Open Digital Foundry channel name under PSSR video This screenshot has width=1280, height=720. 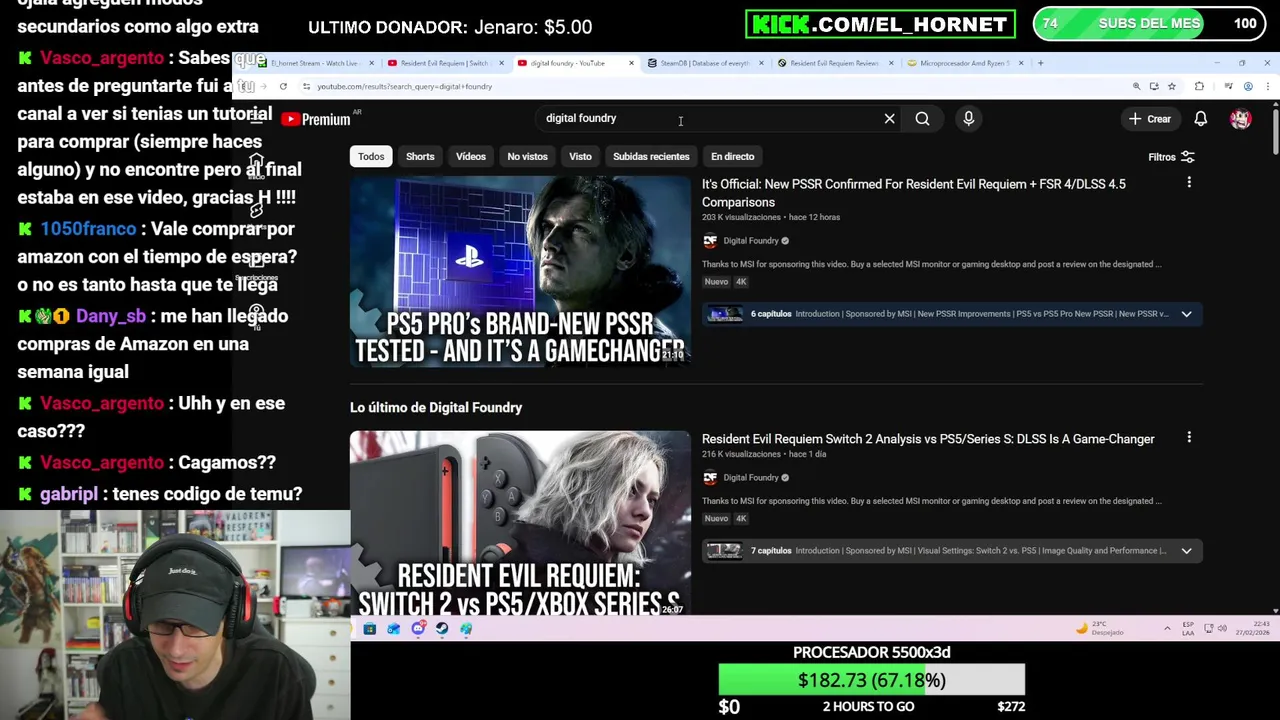pos(751,241)
